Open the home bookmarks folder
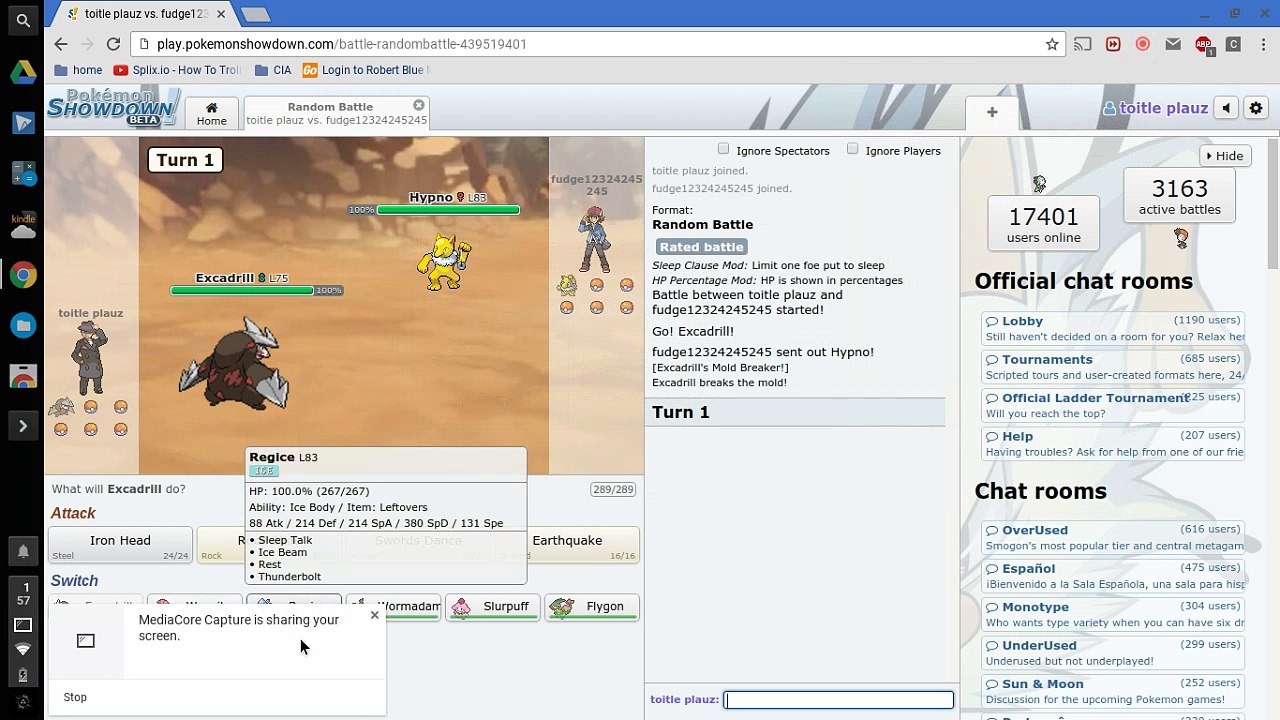This screenshot has height=720, width=1280. [x=78, y=70]
